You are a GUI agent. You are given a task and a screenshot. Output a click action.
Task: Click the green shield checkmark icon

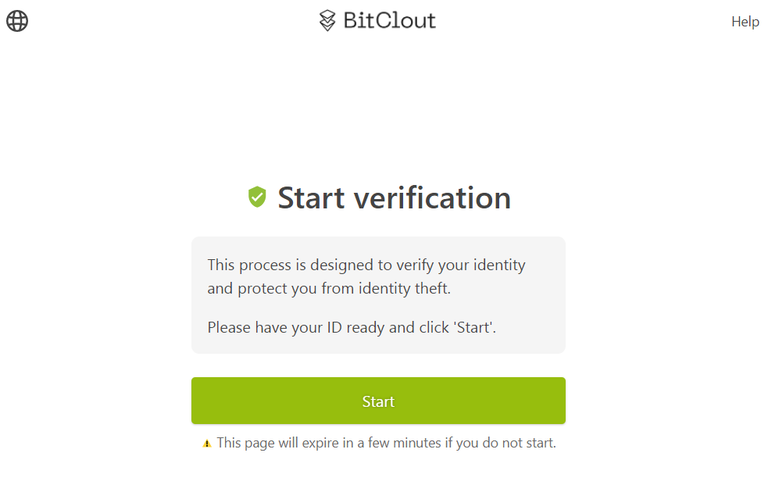(x=257, y=197)
